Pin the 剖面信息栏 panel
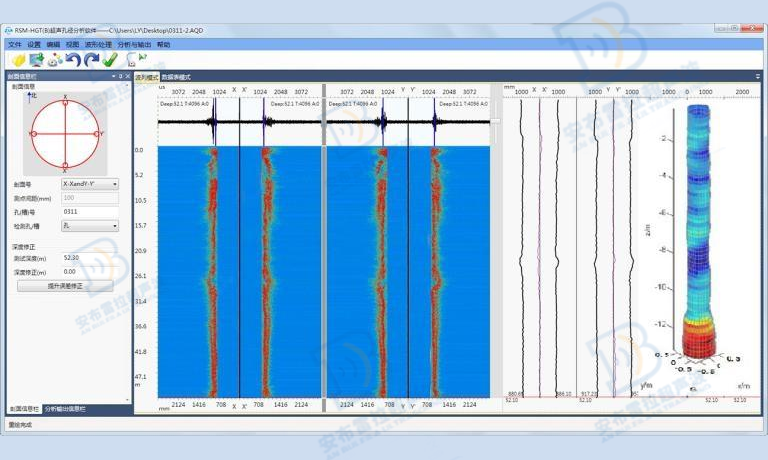 pos(120,76)
